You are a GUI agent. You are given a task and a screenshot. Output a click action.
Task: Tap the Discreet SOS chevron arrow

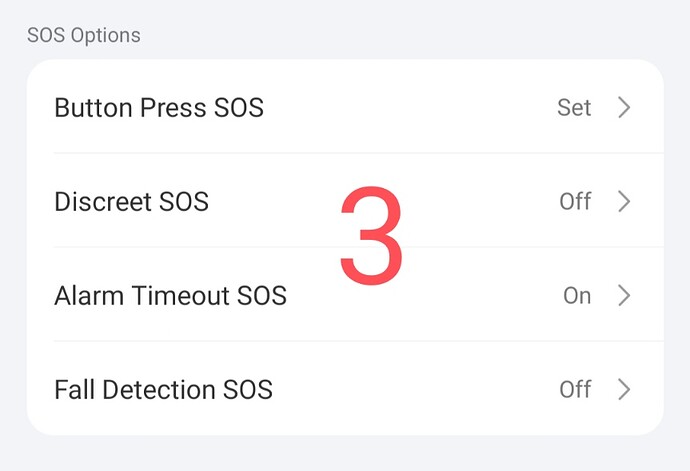(624, 201)
